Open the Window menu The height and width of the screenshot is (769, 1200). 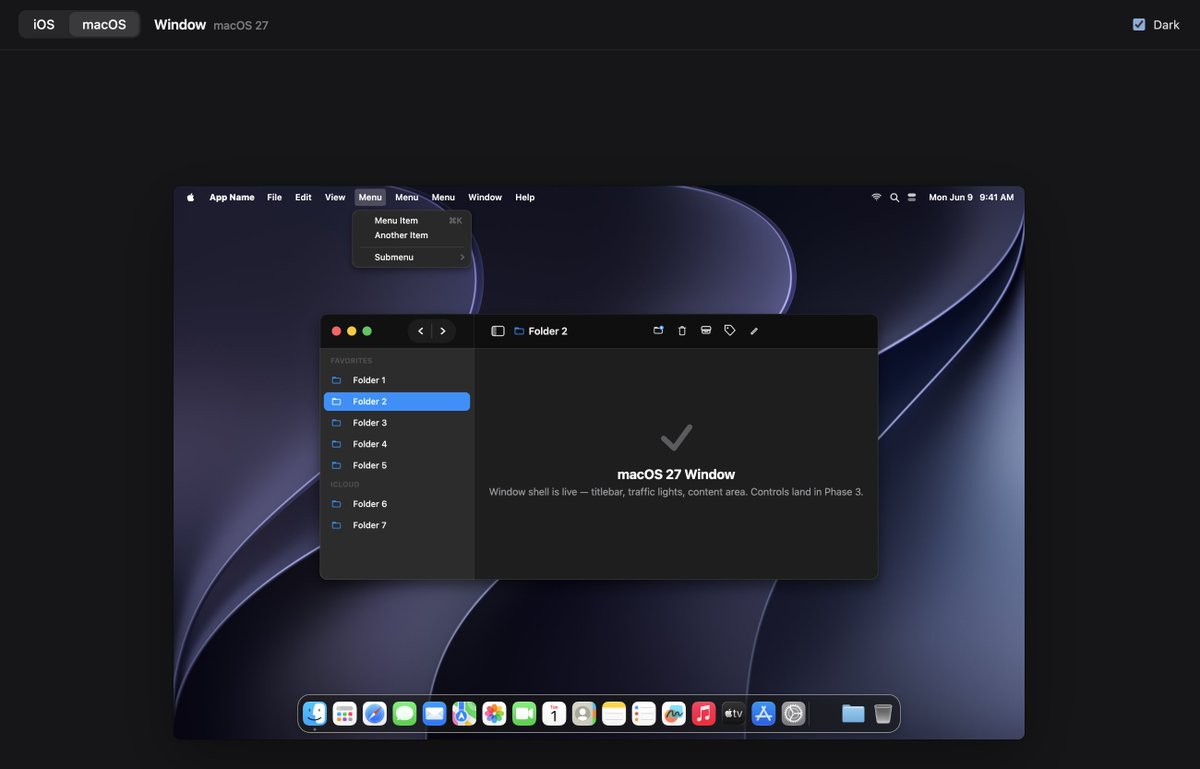click(485, 197)
